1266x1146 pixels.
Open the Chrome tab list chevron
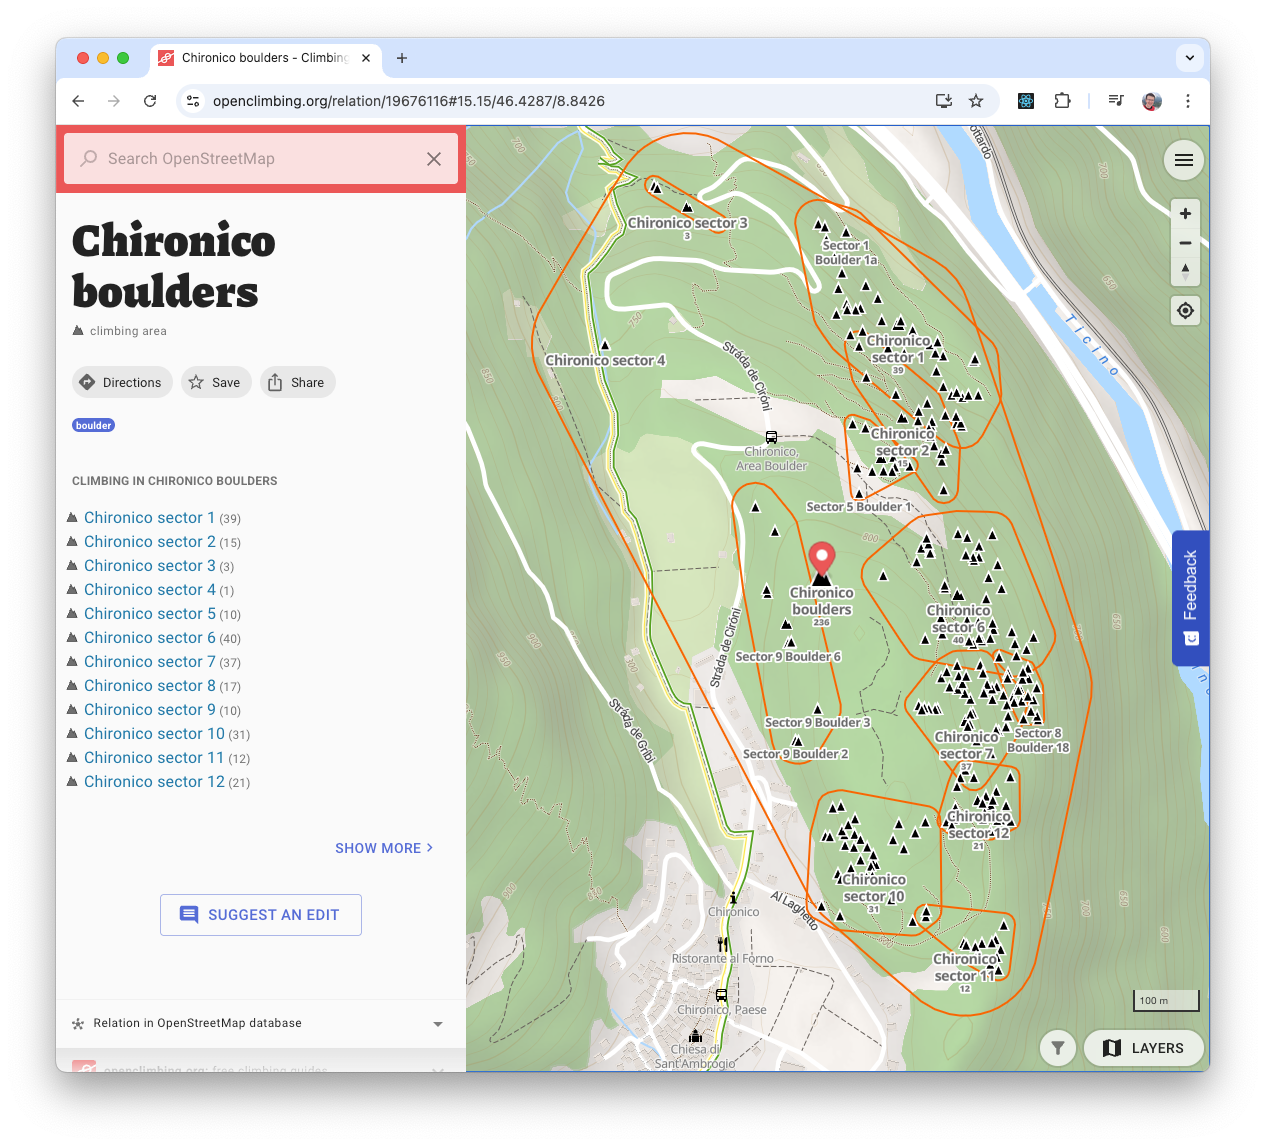pos(1190,58)
